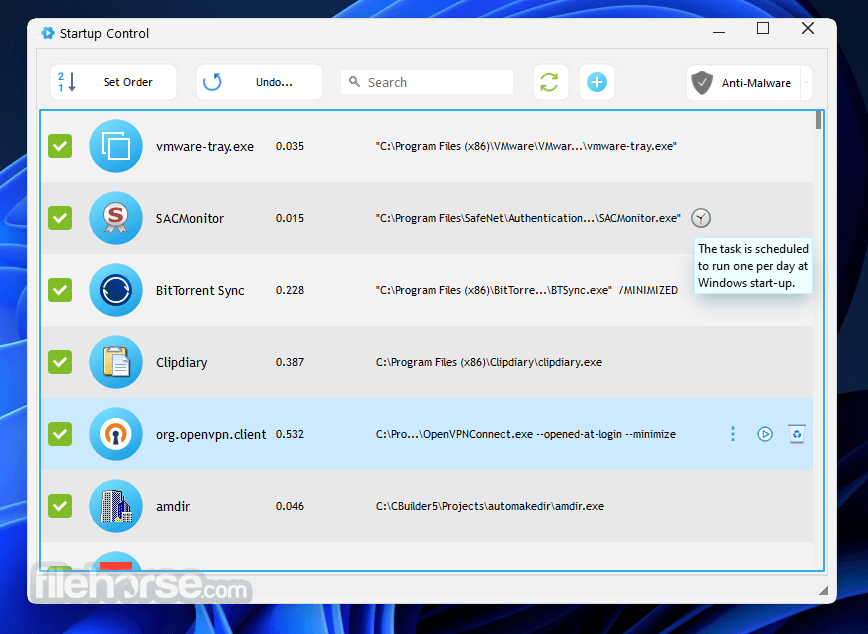Click the blue plus add icon

(596, 82)
